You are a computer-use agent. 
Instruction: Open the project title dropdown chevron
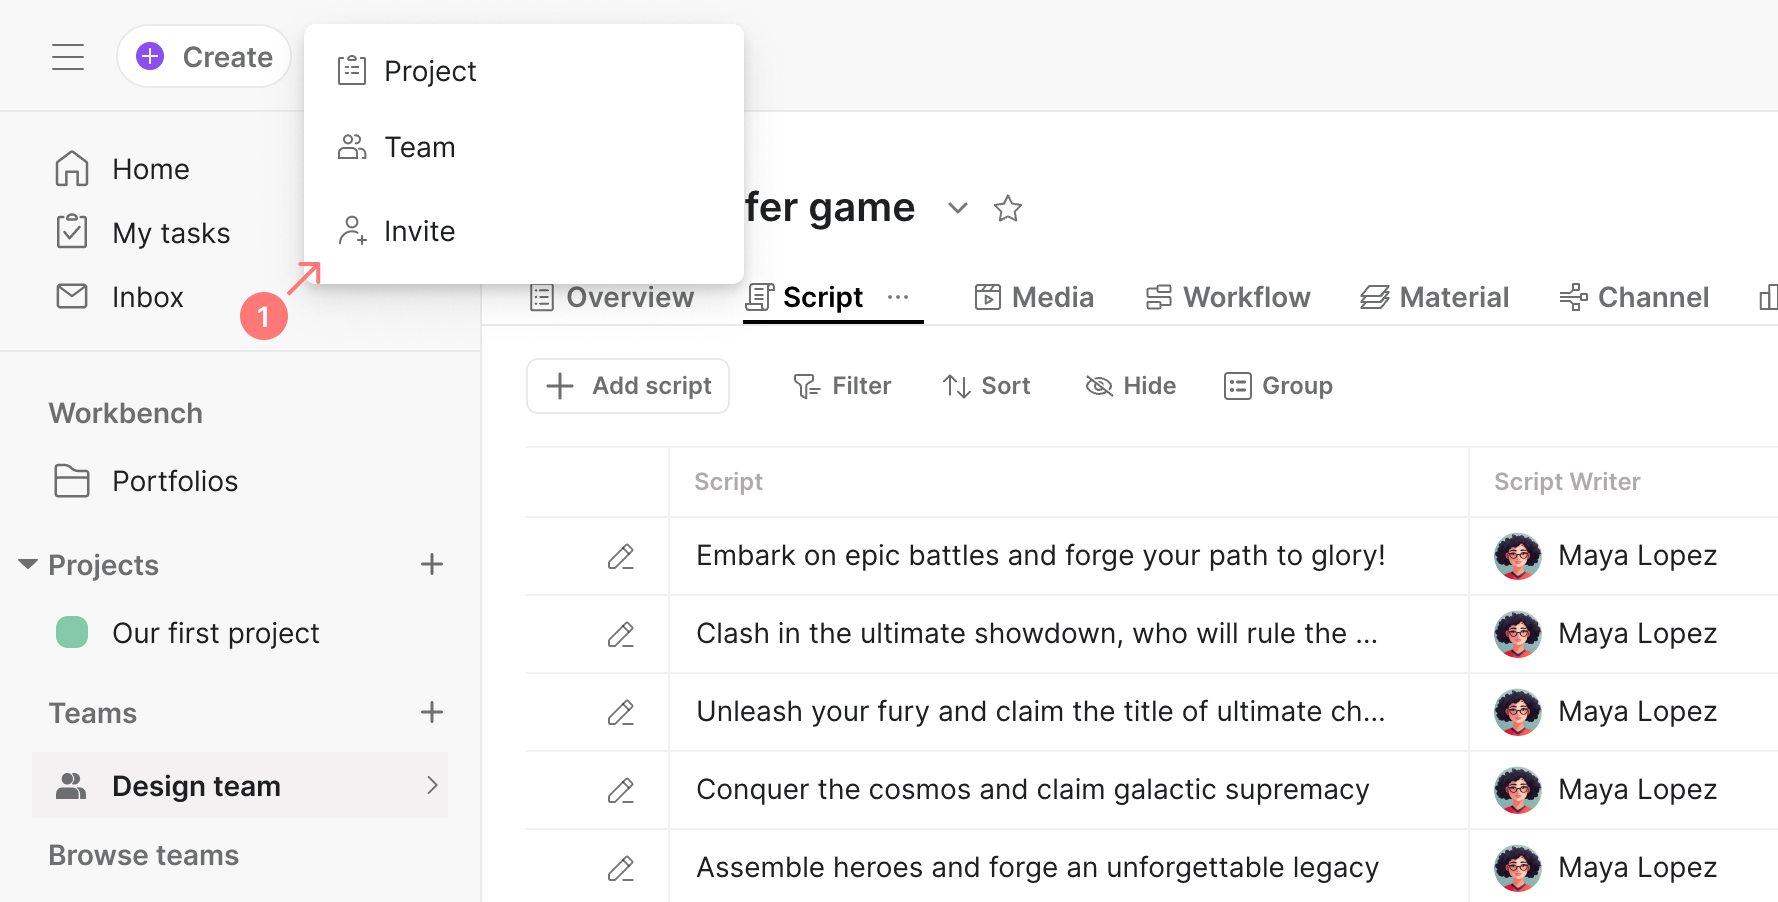957,208
